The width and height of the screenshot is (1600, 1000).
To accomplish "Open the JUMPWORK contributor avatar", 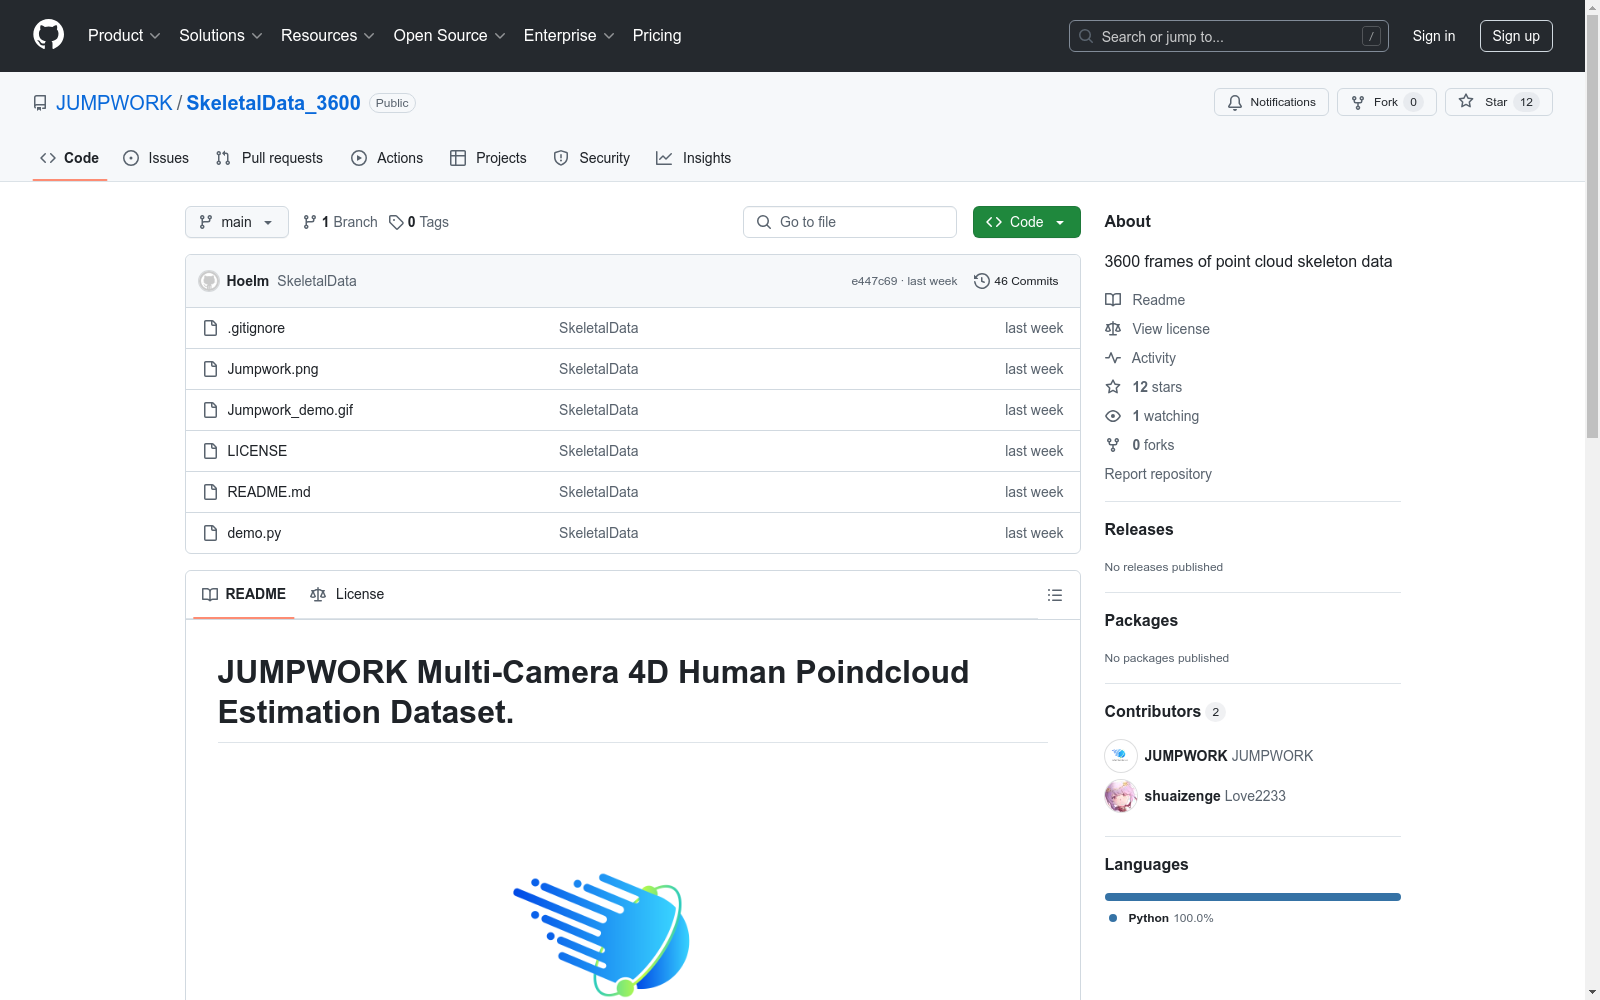I will click(1121, 756).
